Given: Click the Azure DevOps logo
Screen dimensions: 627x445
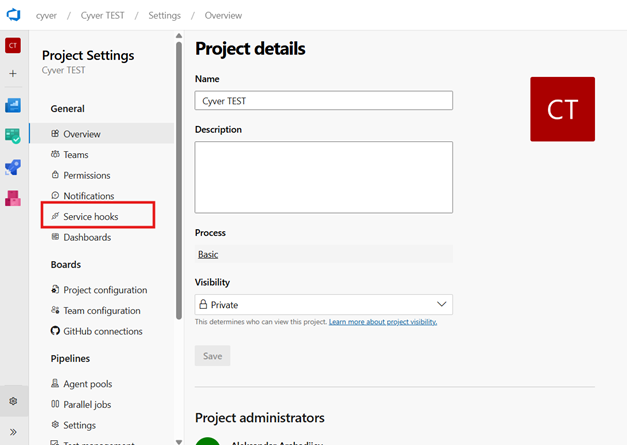Looking at the screenshot, I should (x=13, y=15).
